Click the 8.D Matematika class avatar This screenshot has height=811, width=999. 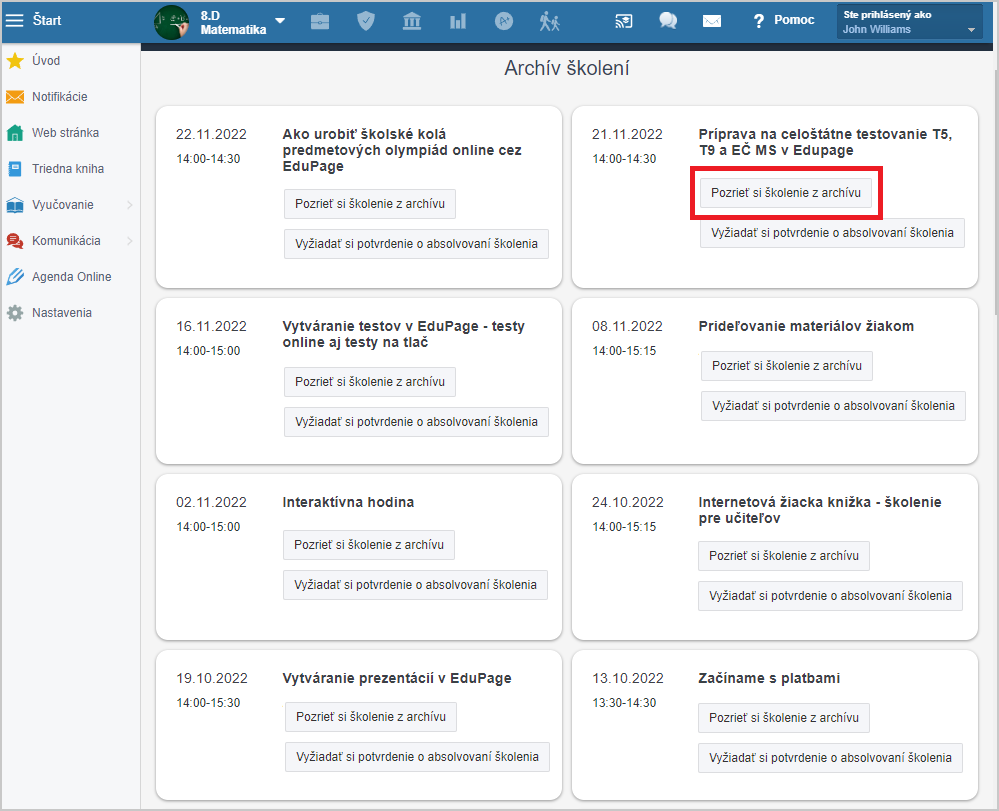171,22
